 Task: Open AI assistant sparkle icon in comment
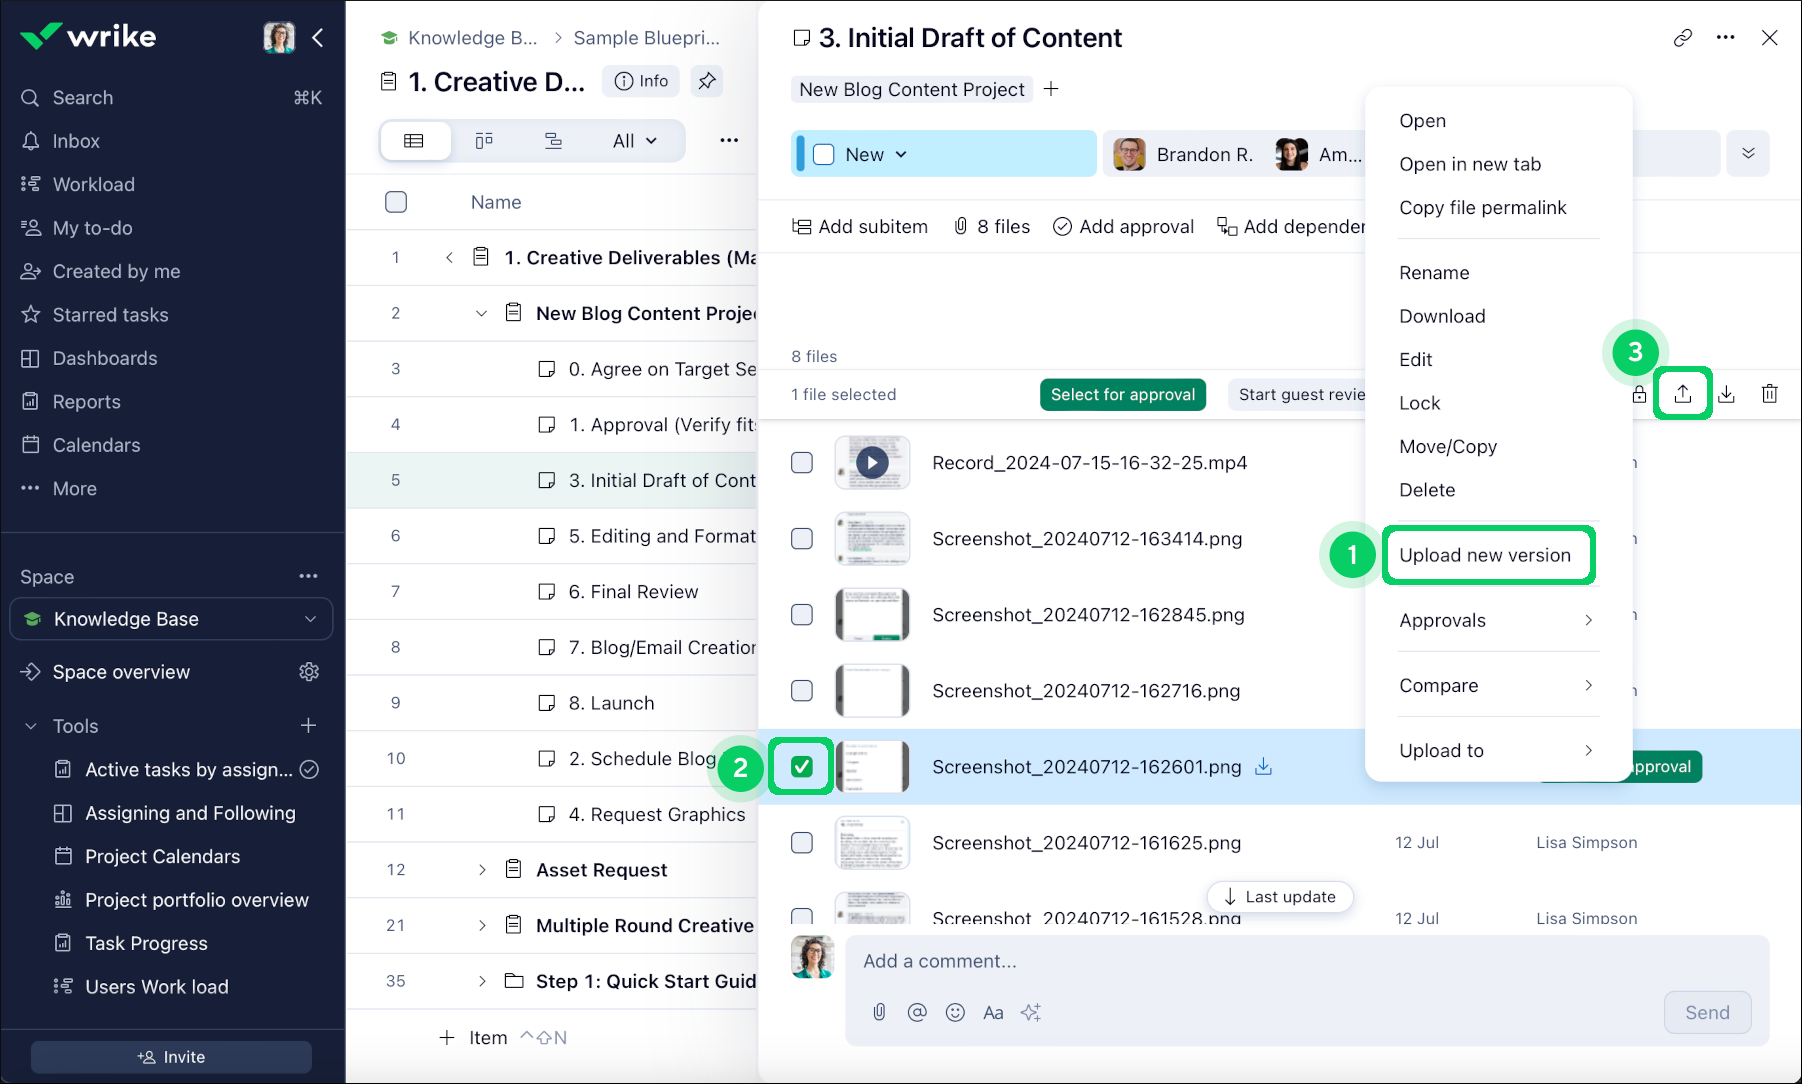[1031, 1012]
